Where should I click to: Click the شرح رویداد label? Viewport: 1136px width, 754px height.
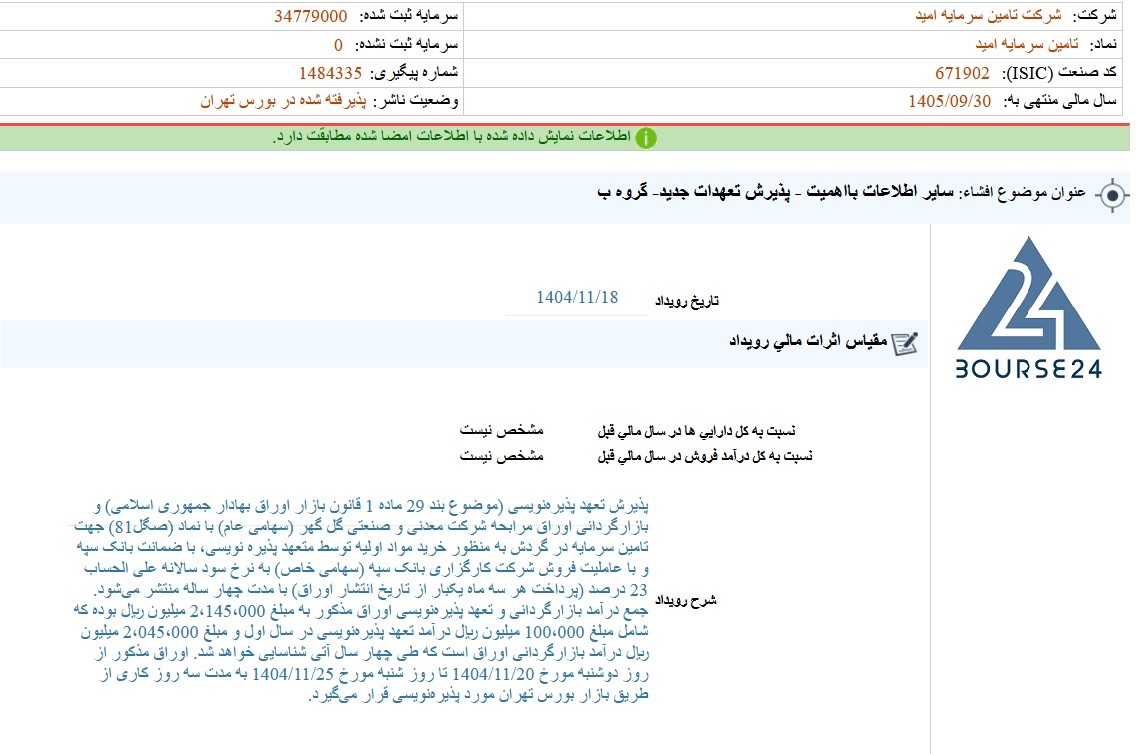click(x=685, y=600)
